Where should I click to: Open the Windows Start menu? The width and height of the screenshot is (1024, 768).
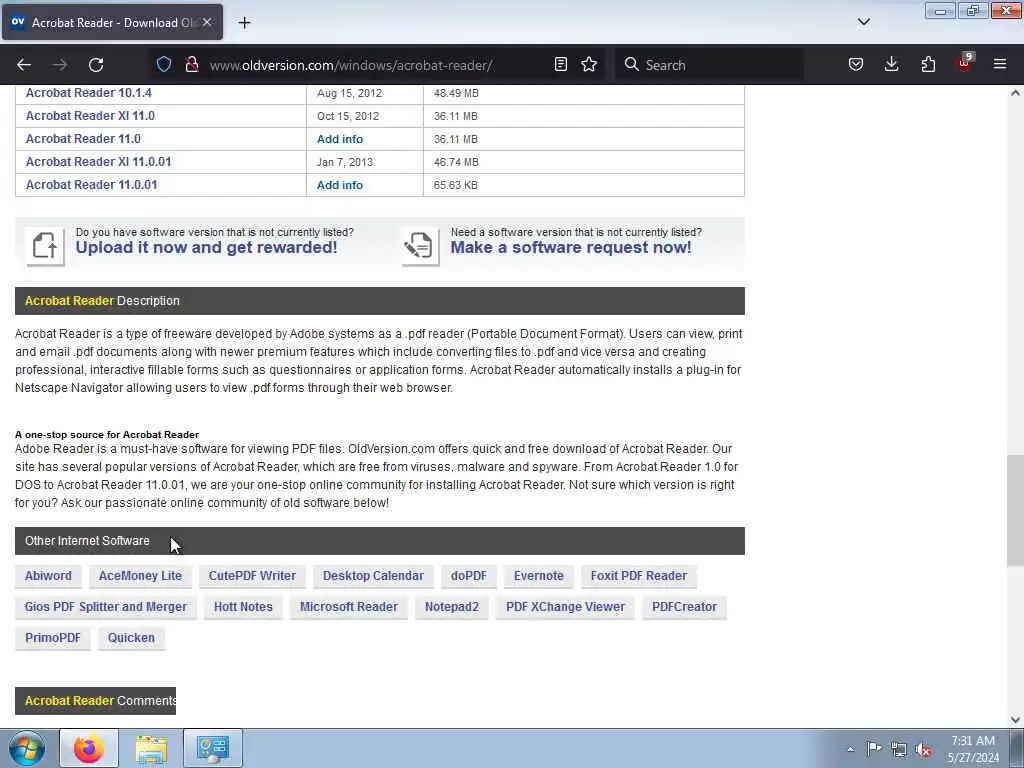coord(27,748)
